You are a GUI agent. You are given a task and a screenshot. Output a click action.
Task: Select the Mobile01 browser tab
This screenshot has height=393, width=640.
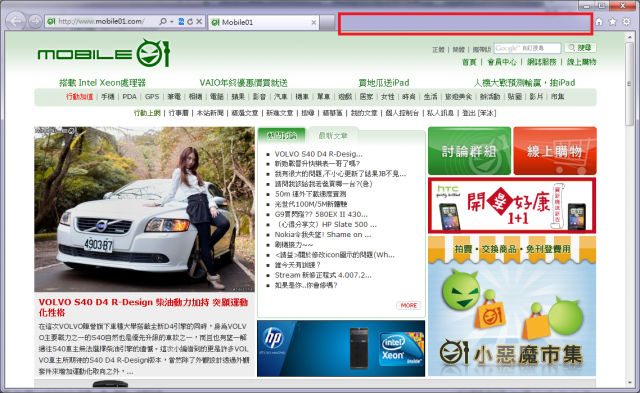click(x=264, y=22)
